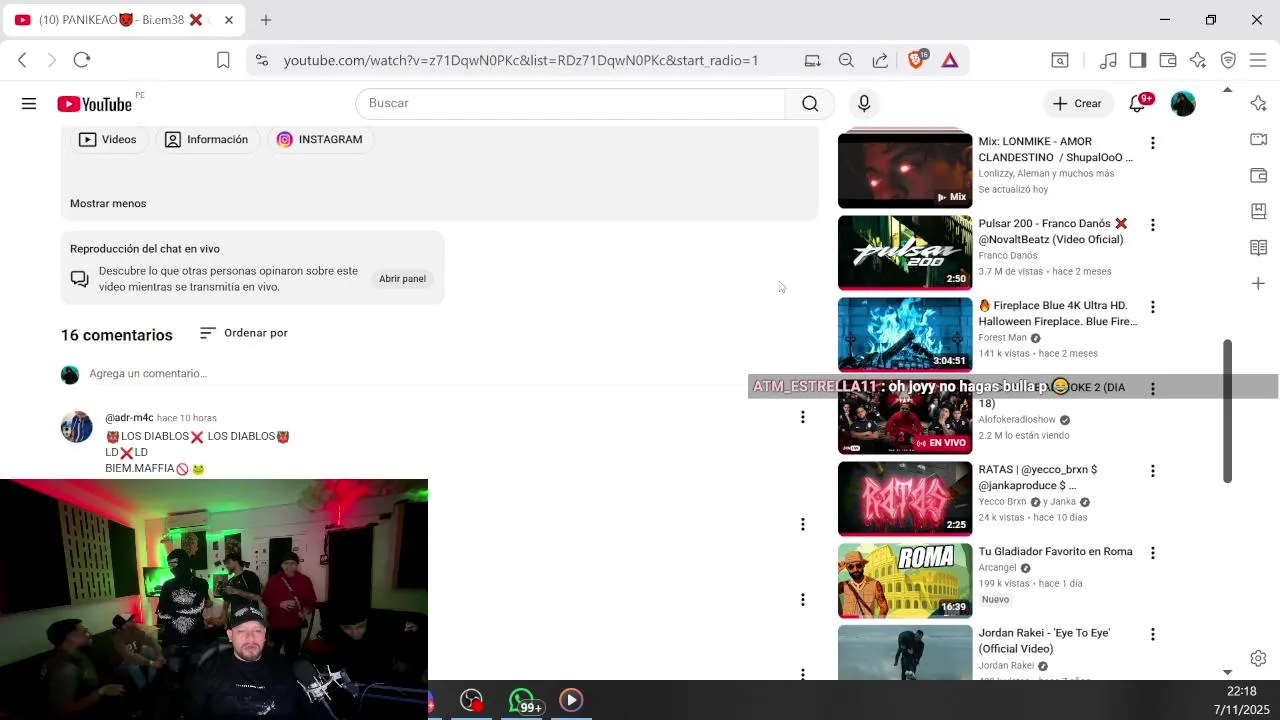This screenshot has height=720, width=1280.
Task: Go to the YouTube home logo
Action: pyautogui.click(x=94, y=104)
